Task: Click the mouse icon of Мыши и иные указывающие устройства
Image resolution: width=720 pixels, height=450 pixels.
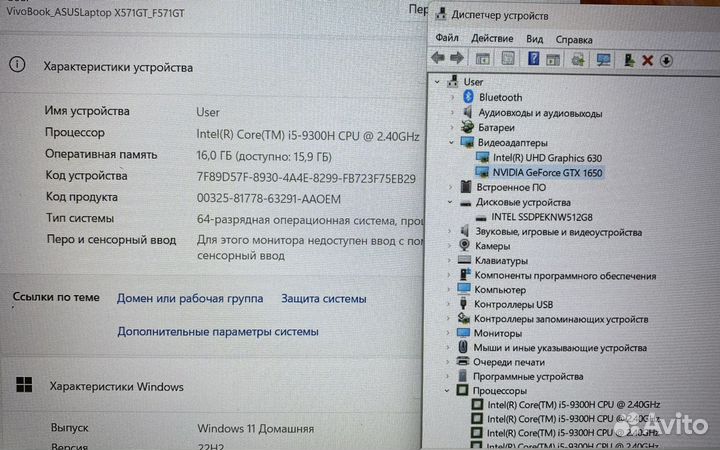Action: point(463,347)
